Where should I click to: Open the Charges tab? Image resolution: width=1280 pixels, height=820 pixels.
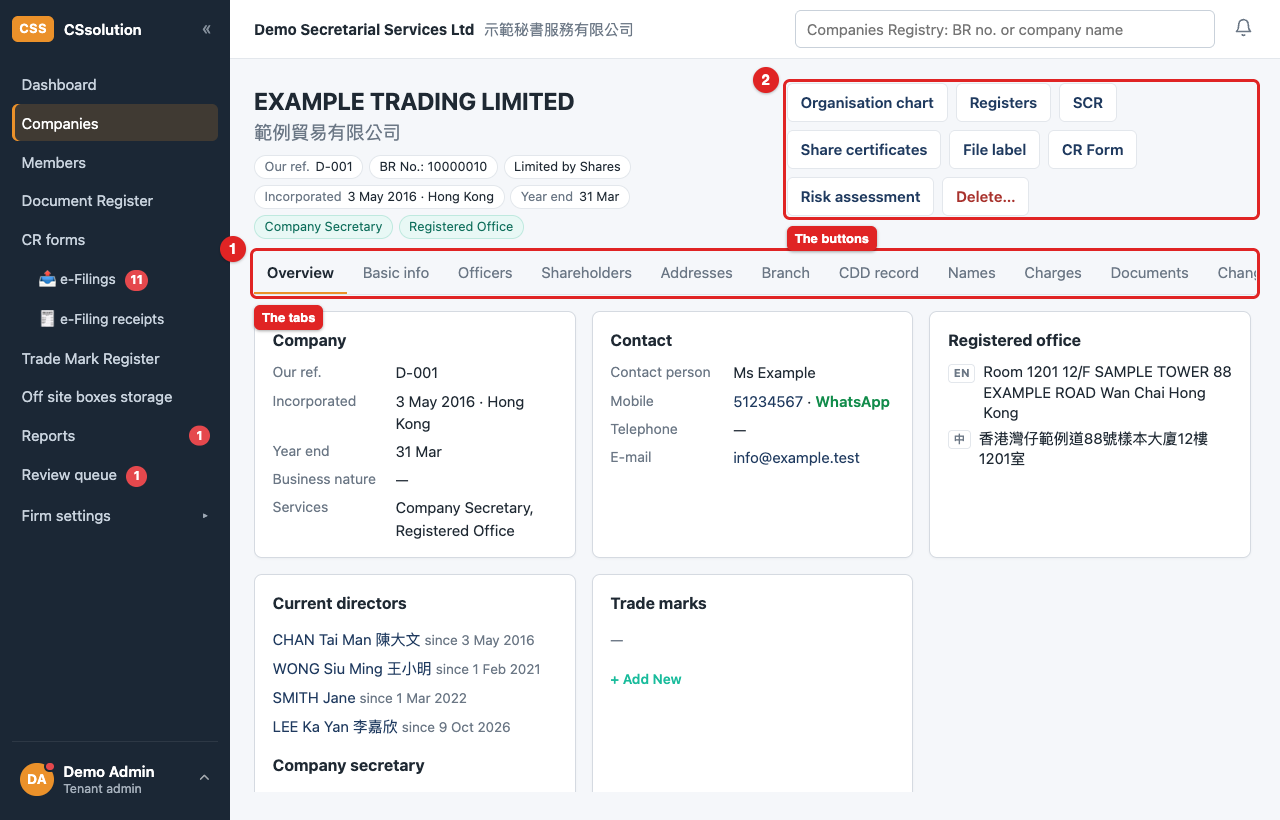(x=1053, y=273)
